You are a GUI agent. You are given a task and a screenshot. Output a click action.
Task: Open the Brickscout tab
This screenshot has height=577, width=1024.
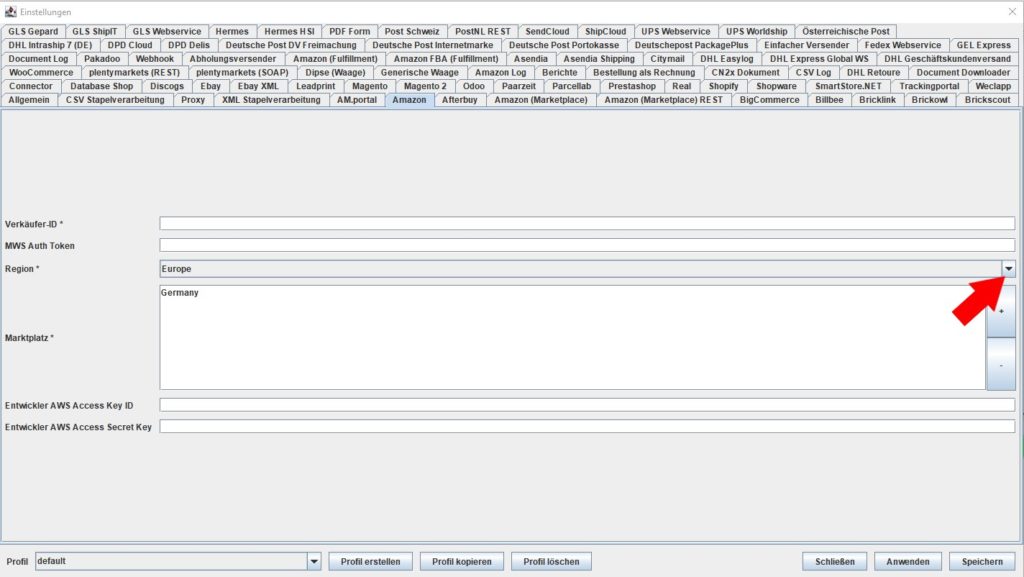click(987, 100)
